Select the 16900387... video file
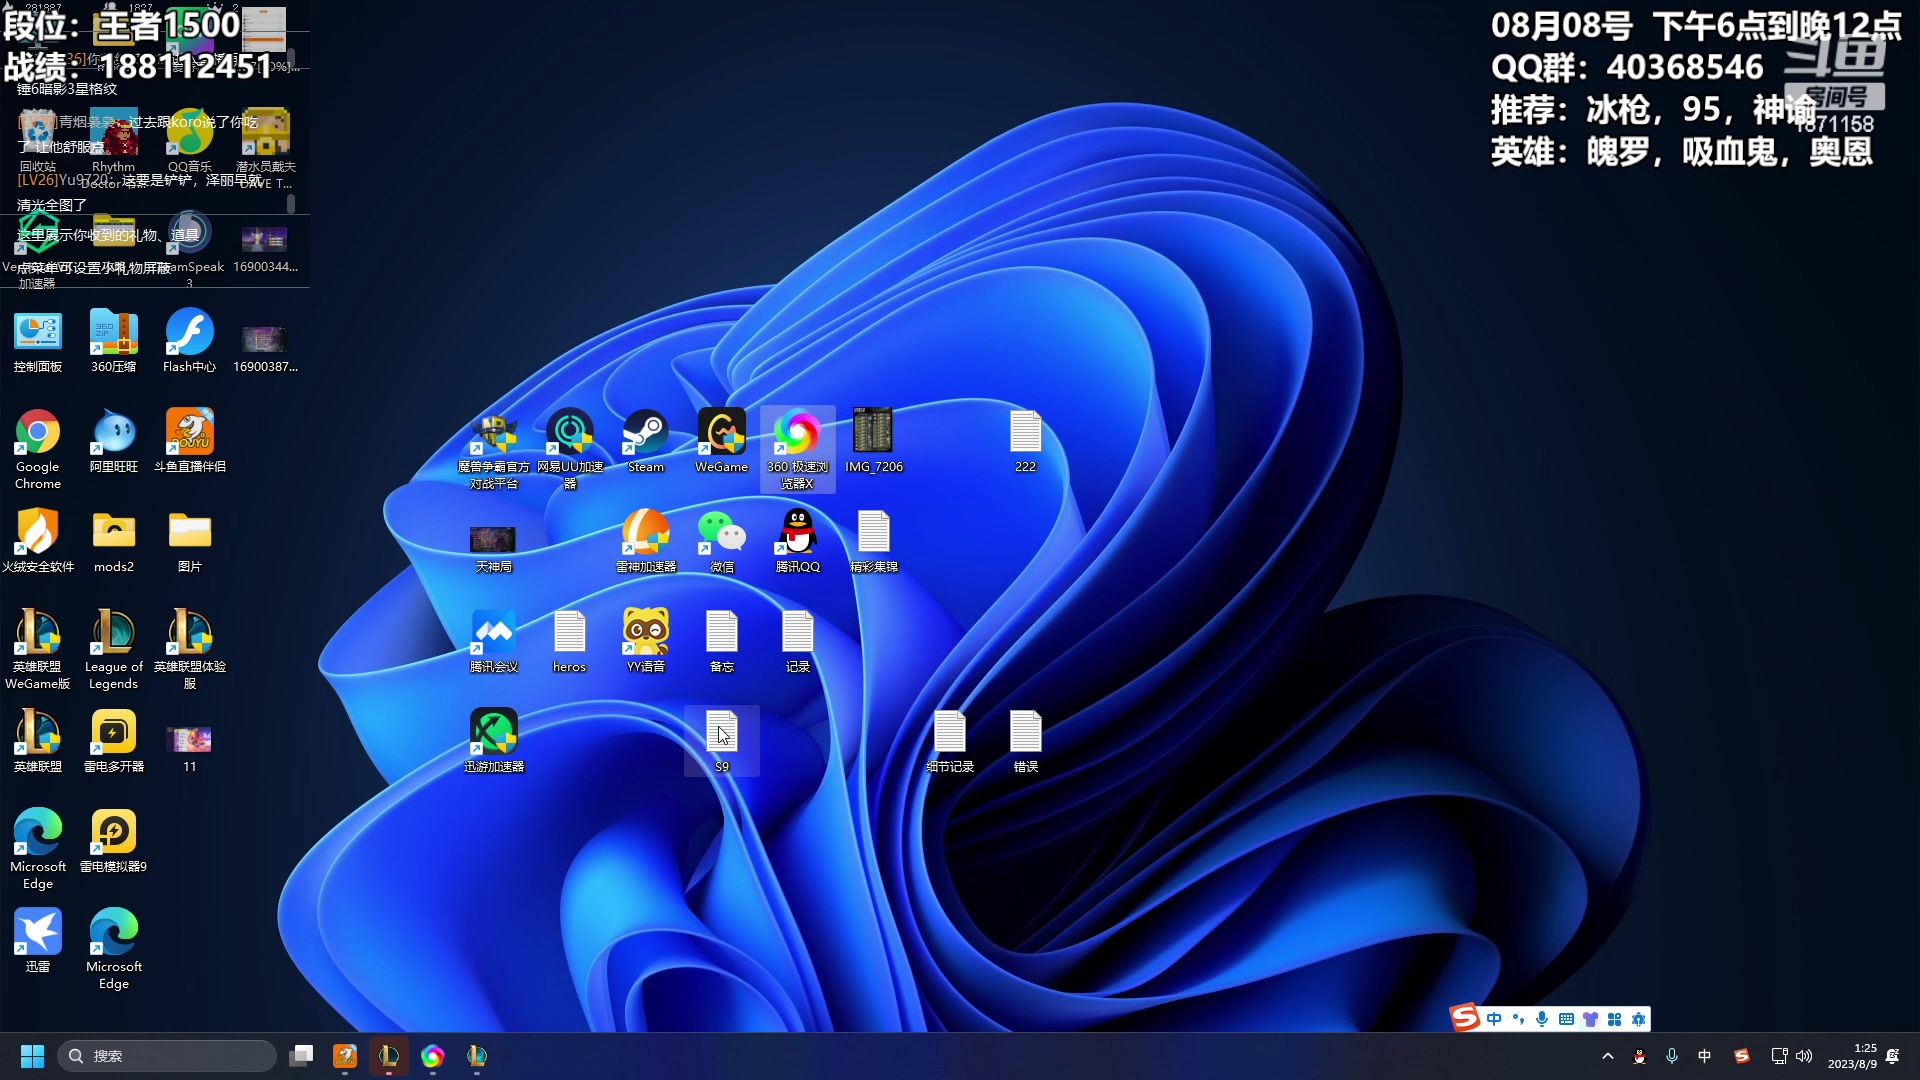The height and width of the screenshot is (1080, 1920). [x=265, y=348]
